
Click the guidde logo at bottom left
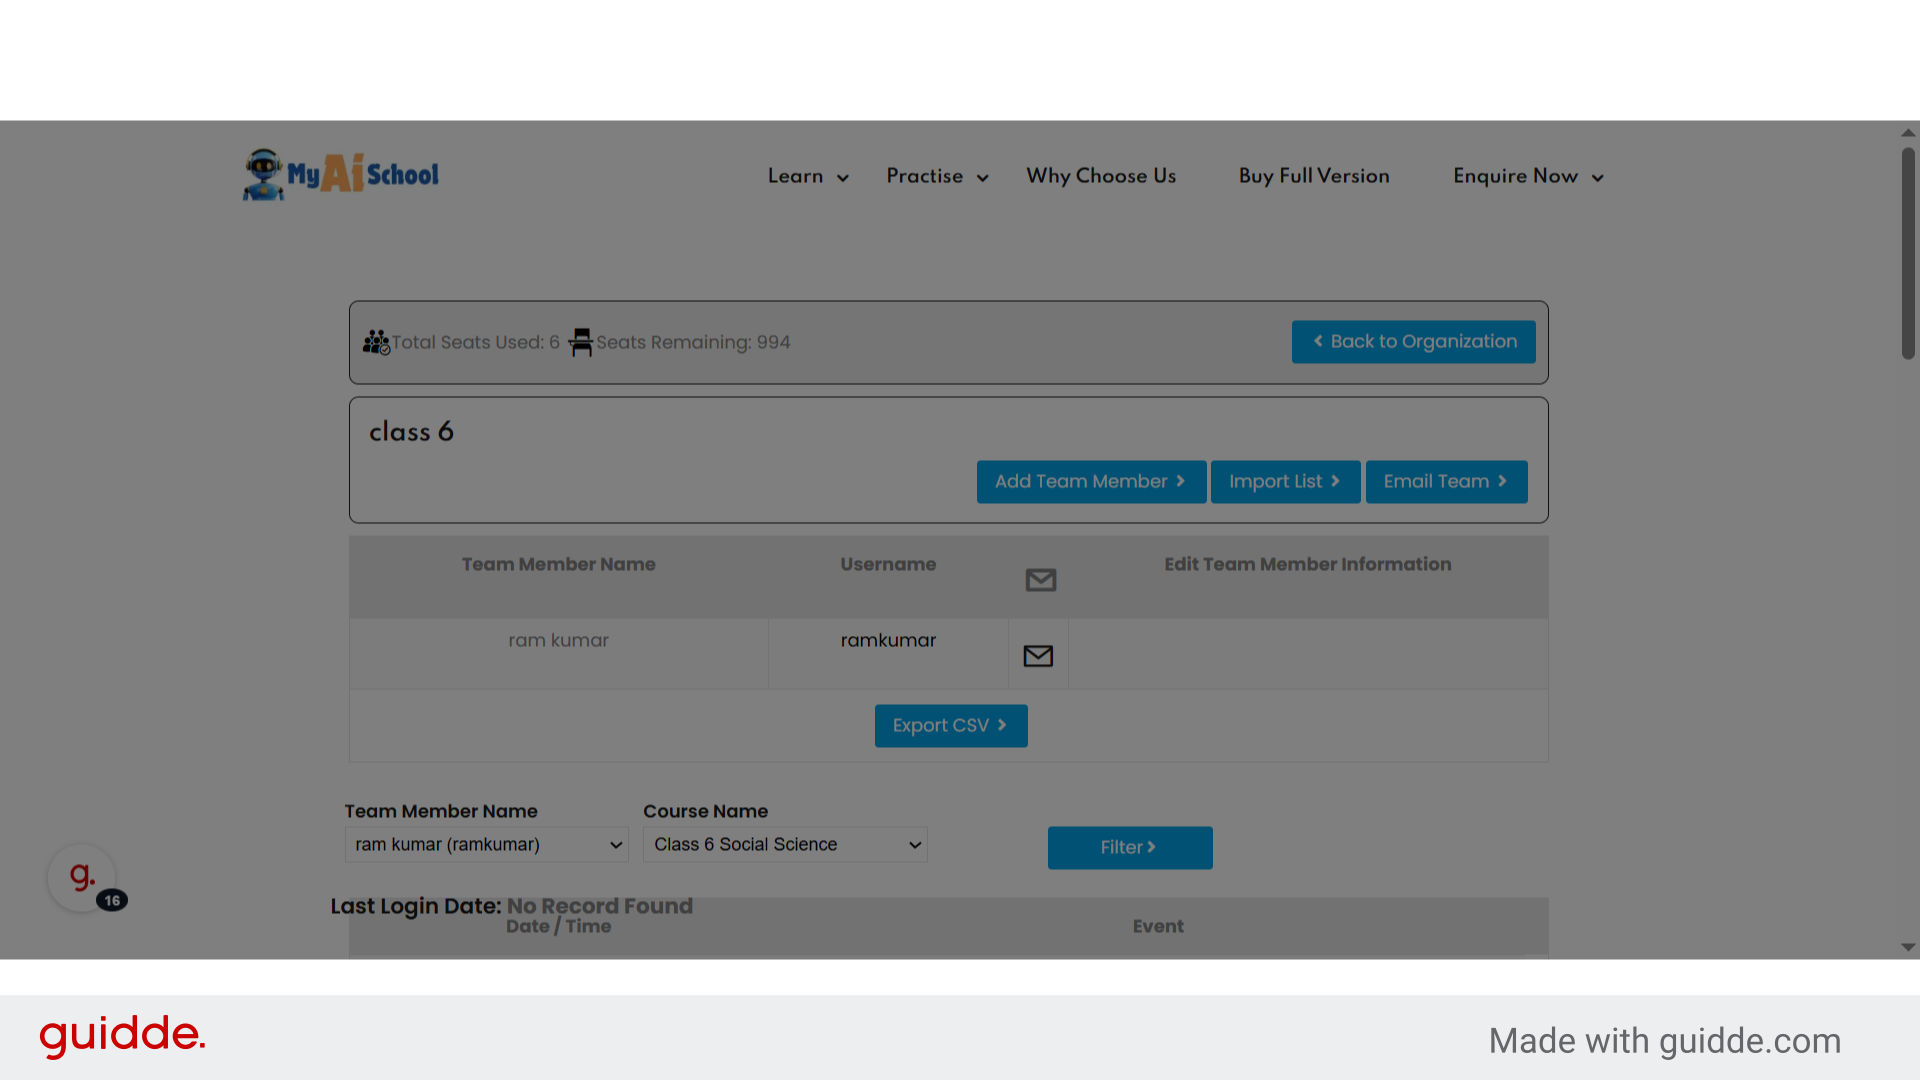pos(122,1035)
